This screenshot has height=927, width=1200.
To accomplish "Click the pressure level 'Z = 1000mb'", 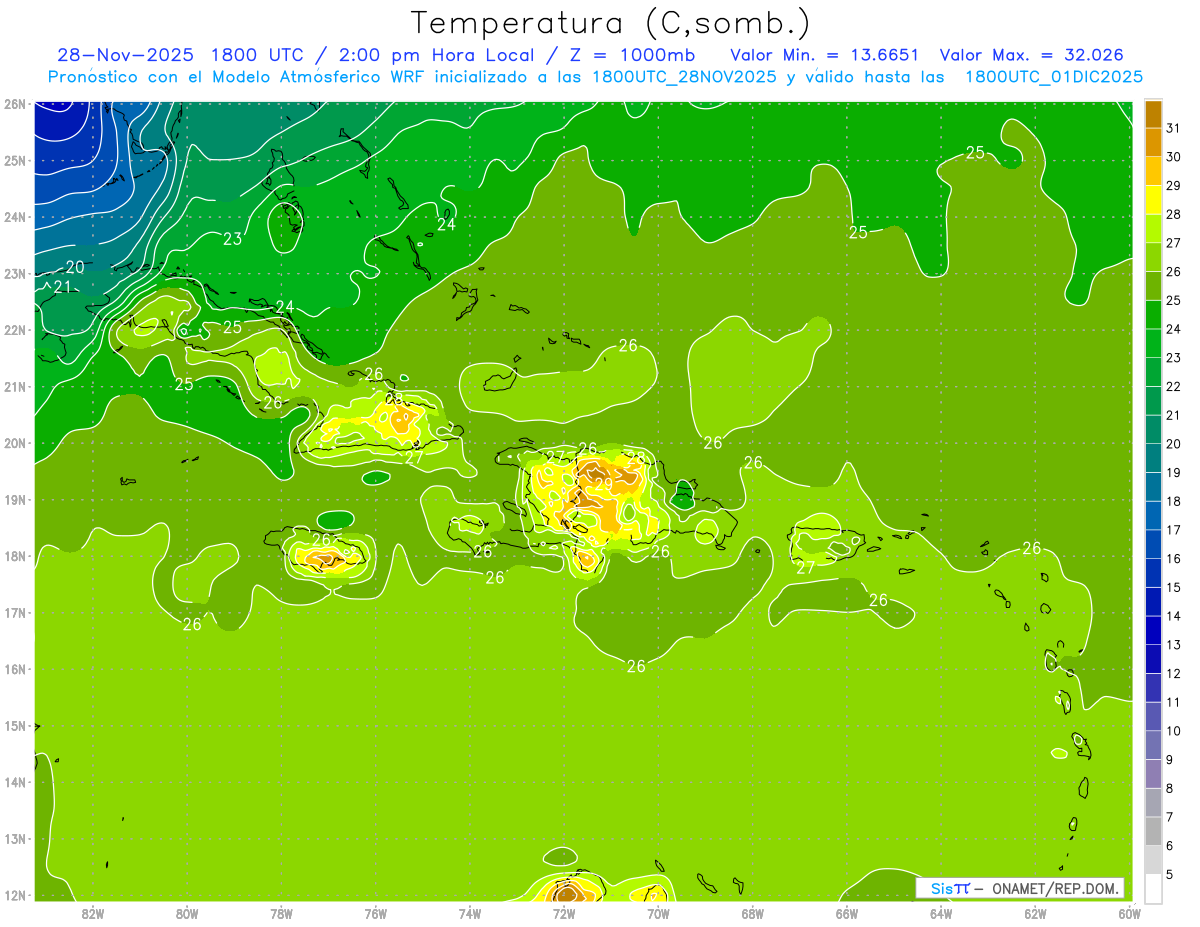I will click(631, 55).
